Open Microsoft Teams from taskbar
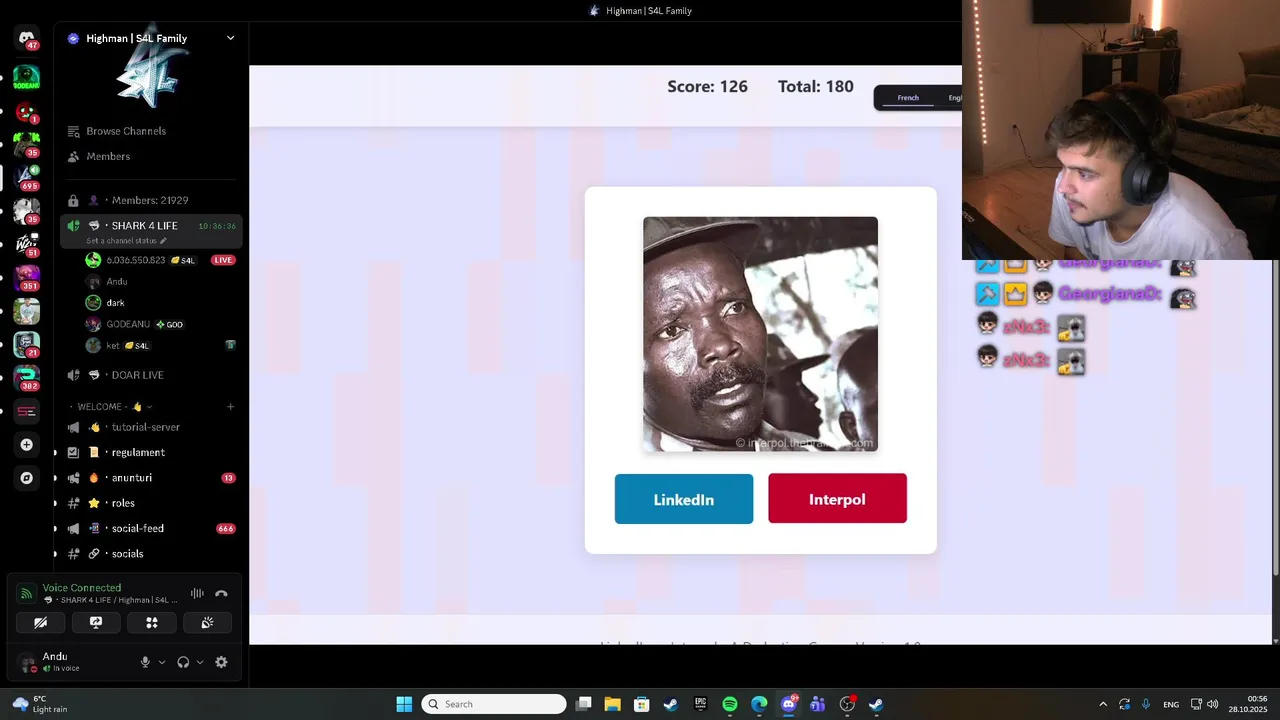 tap(818, 704)
